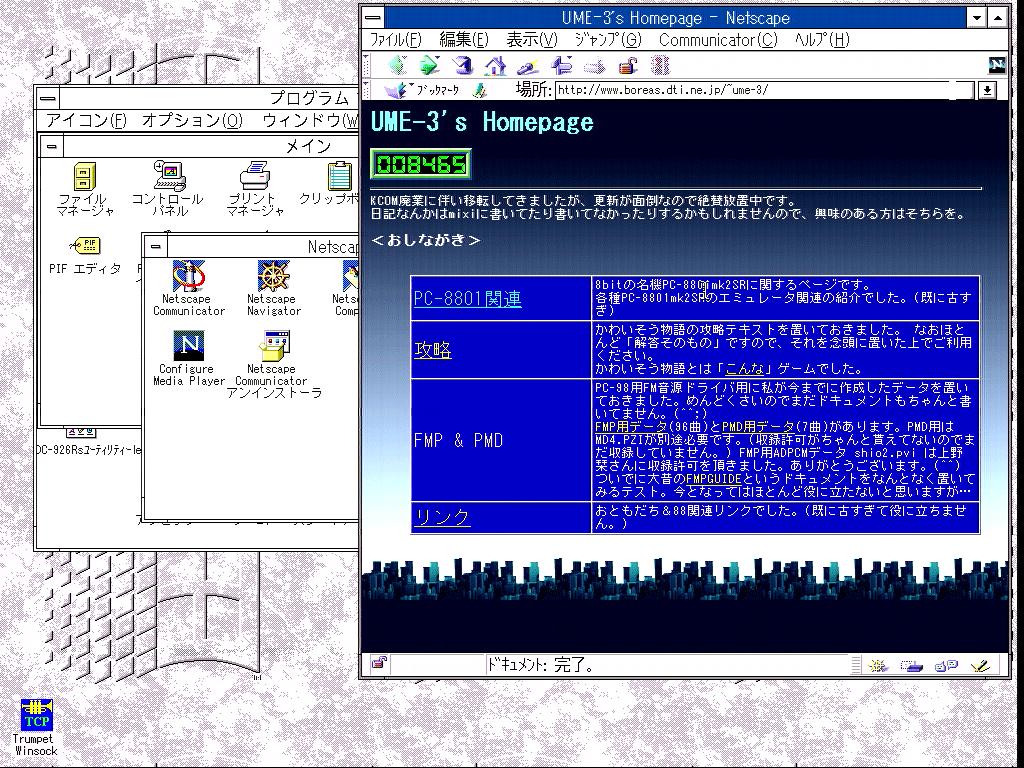This screenshot has height=768, width=1024.
Task: Open search using the flashlight toolbar icon
Action: coord(524,65)
